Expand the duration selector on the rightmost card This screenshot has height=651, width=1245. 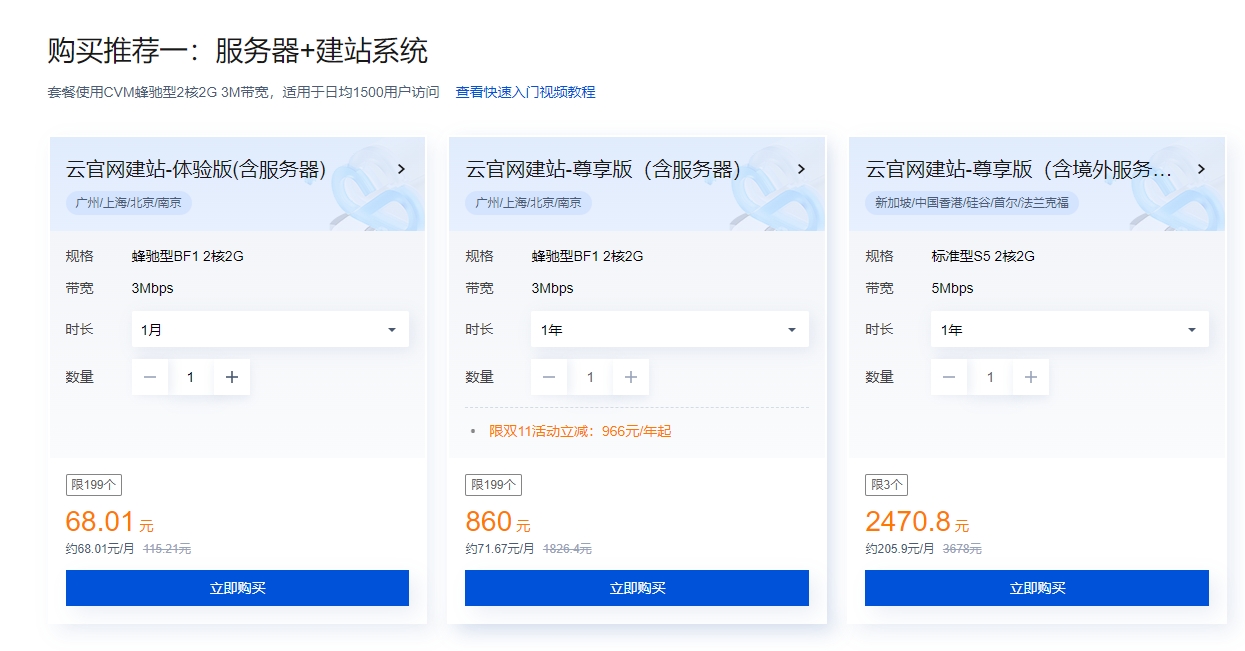(1069, 329)
